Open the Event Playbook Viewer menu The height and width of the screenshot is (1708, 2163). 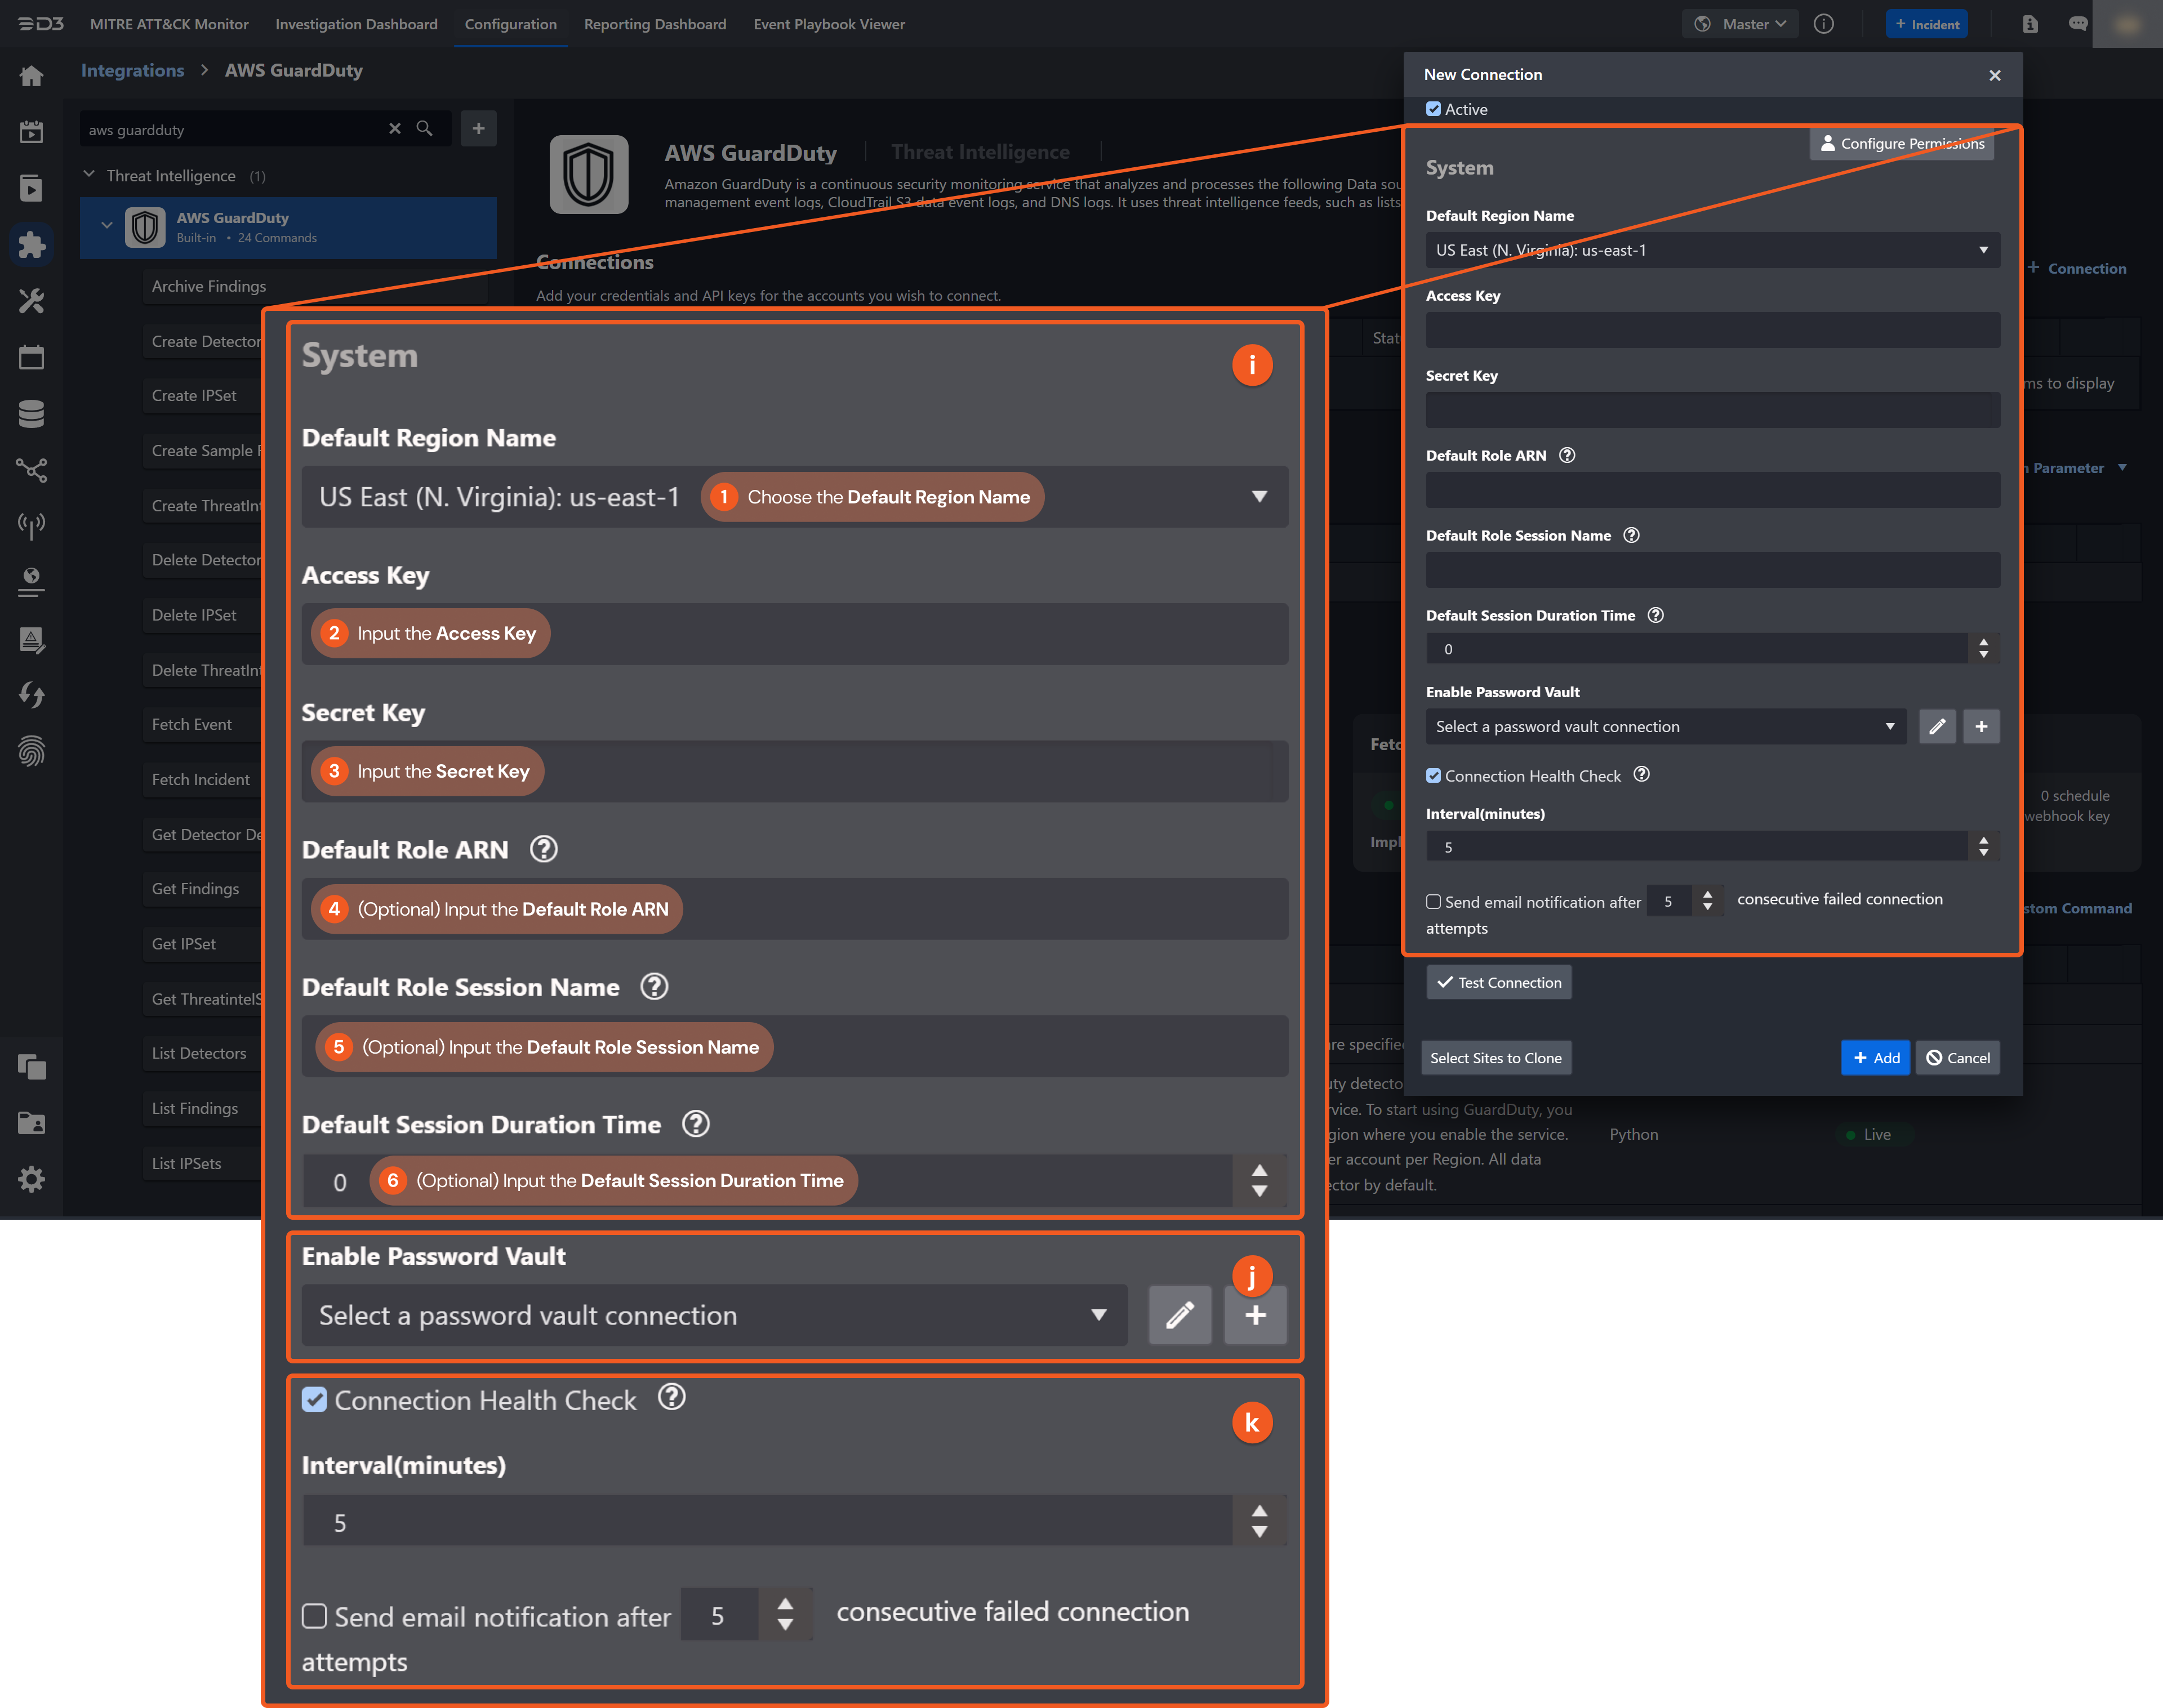[x=829, y=23]
